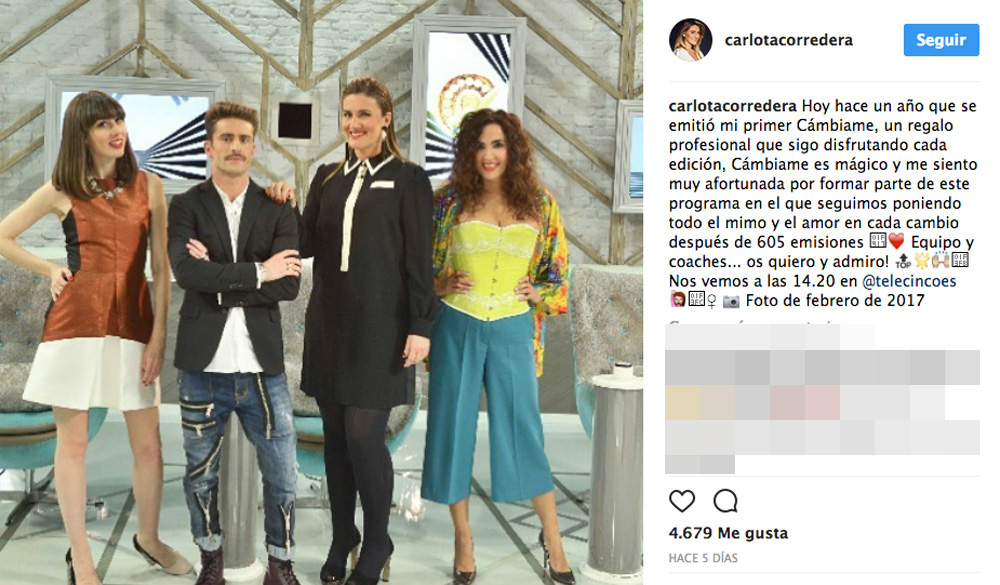The width and height of the screenshot is (1000, 585).
Task: Click the raised hands emoji in caption
Action: pos(941,261)
